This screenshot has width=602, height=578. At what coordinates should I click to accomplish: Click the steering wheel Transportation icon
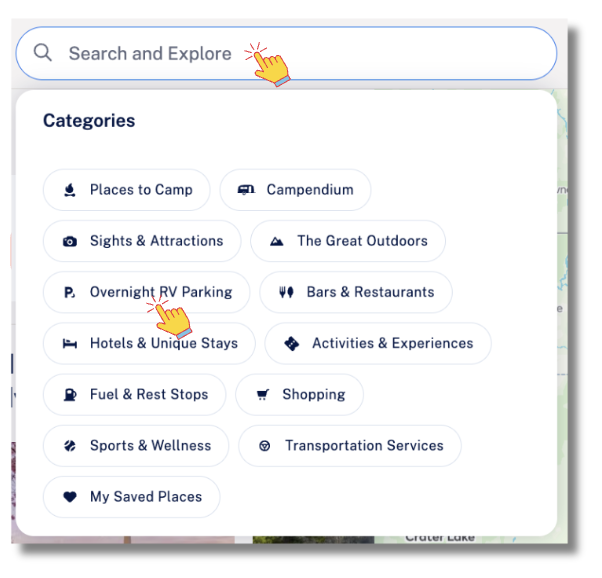pos(265,446)
